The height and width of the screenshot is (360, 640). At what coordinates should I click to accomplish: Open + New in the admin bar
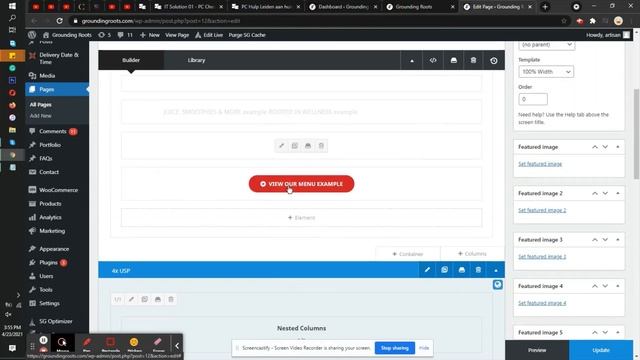coord(149,35)
